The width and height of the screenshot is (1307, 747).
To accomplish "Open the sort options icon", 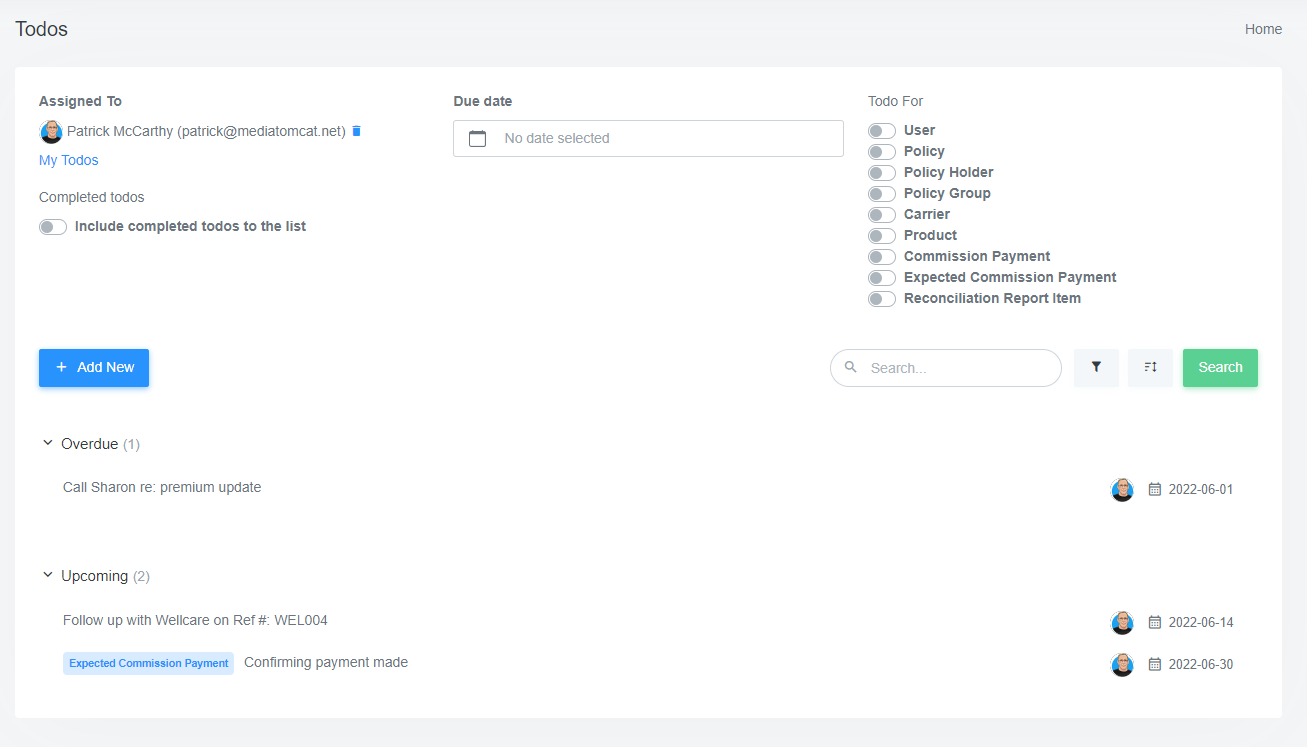I will point(1150,368).
